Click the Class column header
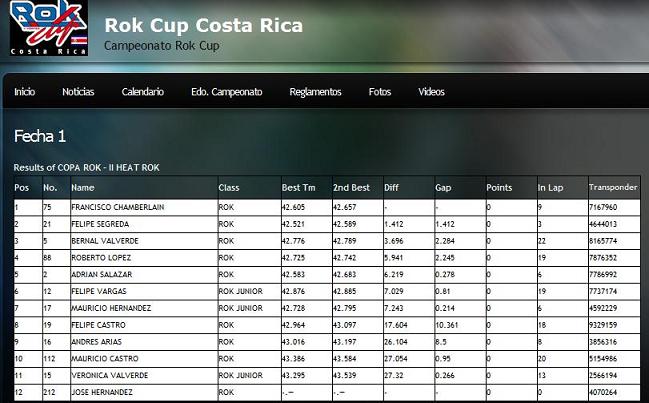Viewport: 649px width, 403px height. click(x=229, y=187)
